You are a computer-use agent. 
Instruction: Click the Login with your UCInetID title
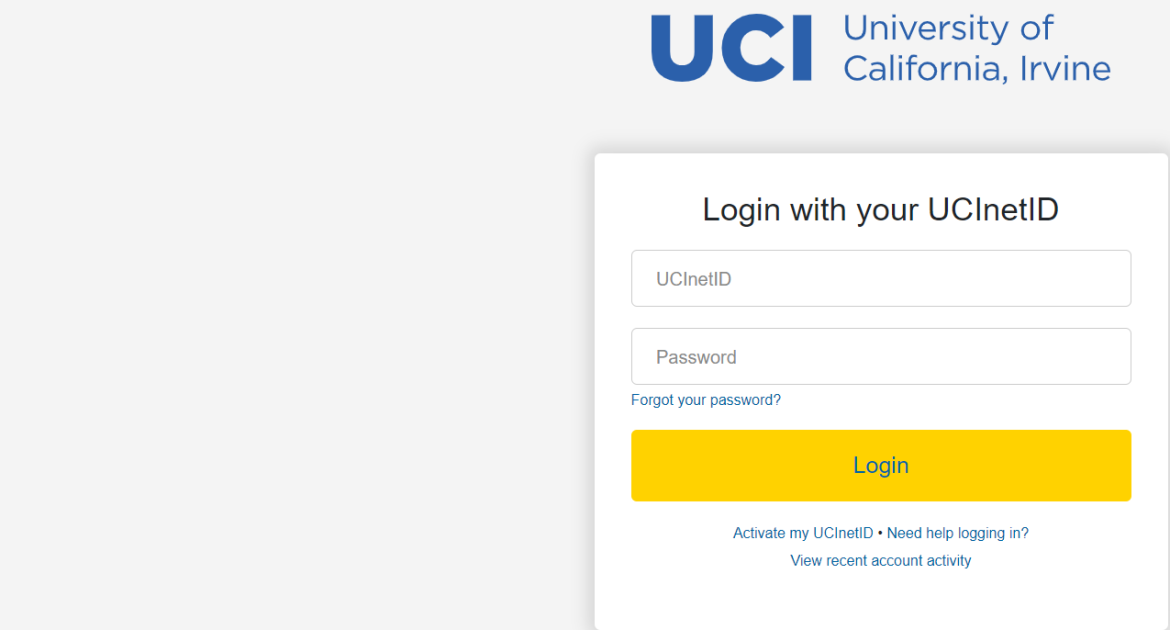tap(881, 209)
